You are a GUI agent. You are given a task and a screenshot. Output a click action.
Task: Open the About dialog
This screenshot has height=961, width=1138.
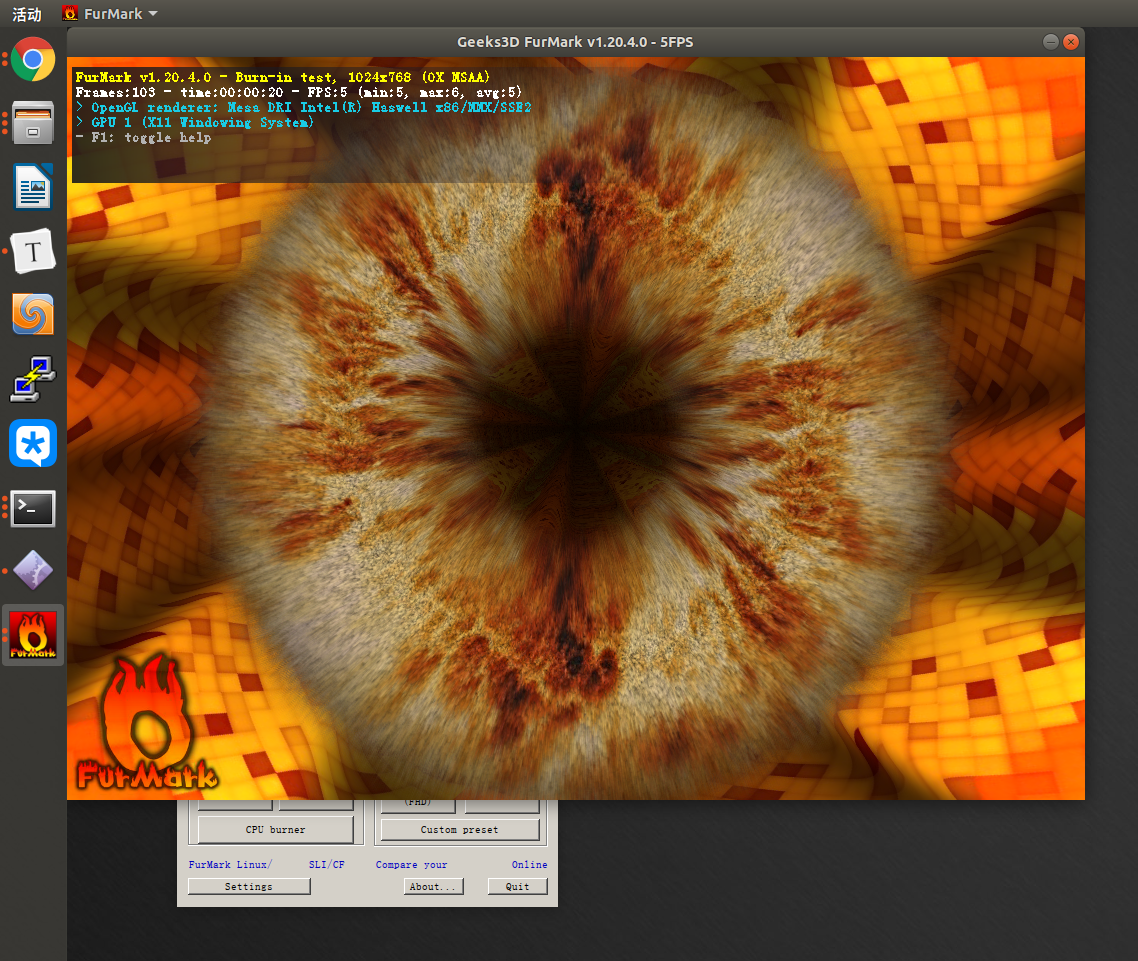click(433, 885)
